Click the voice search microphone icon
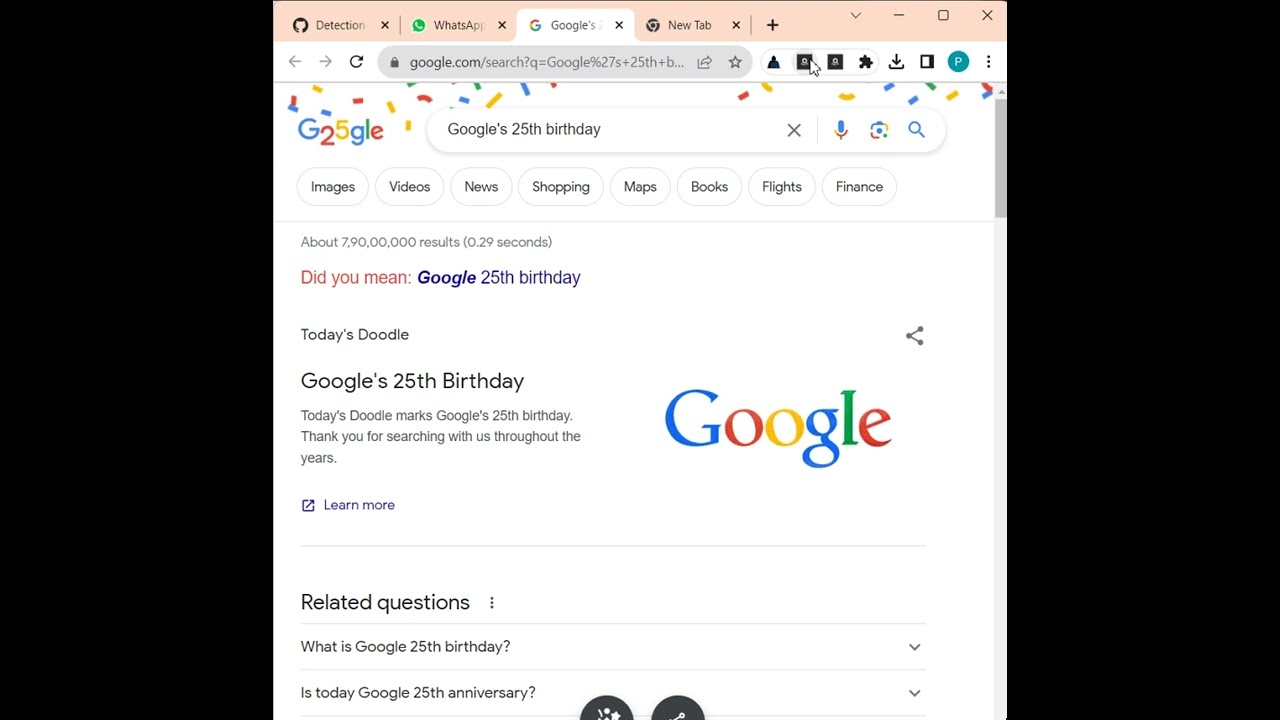This screenshot has width=1280, height=720. [840, 130]
